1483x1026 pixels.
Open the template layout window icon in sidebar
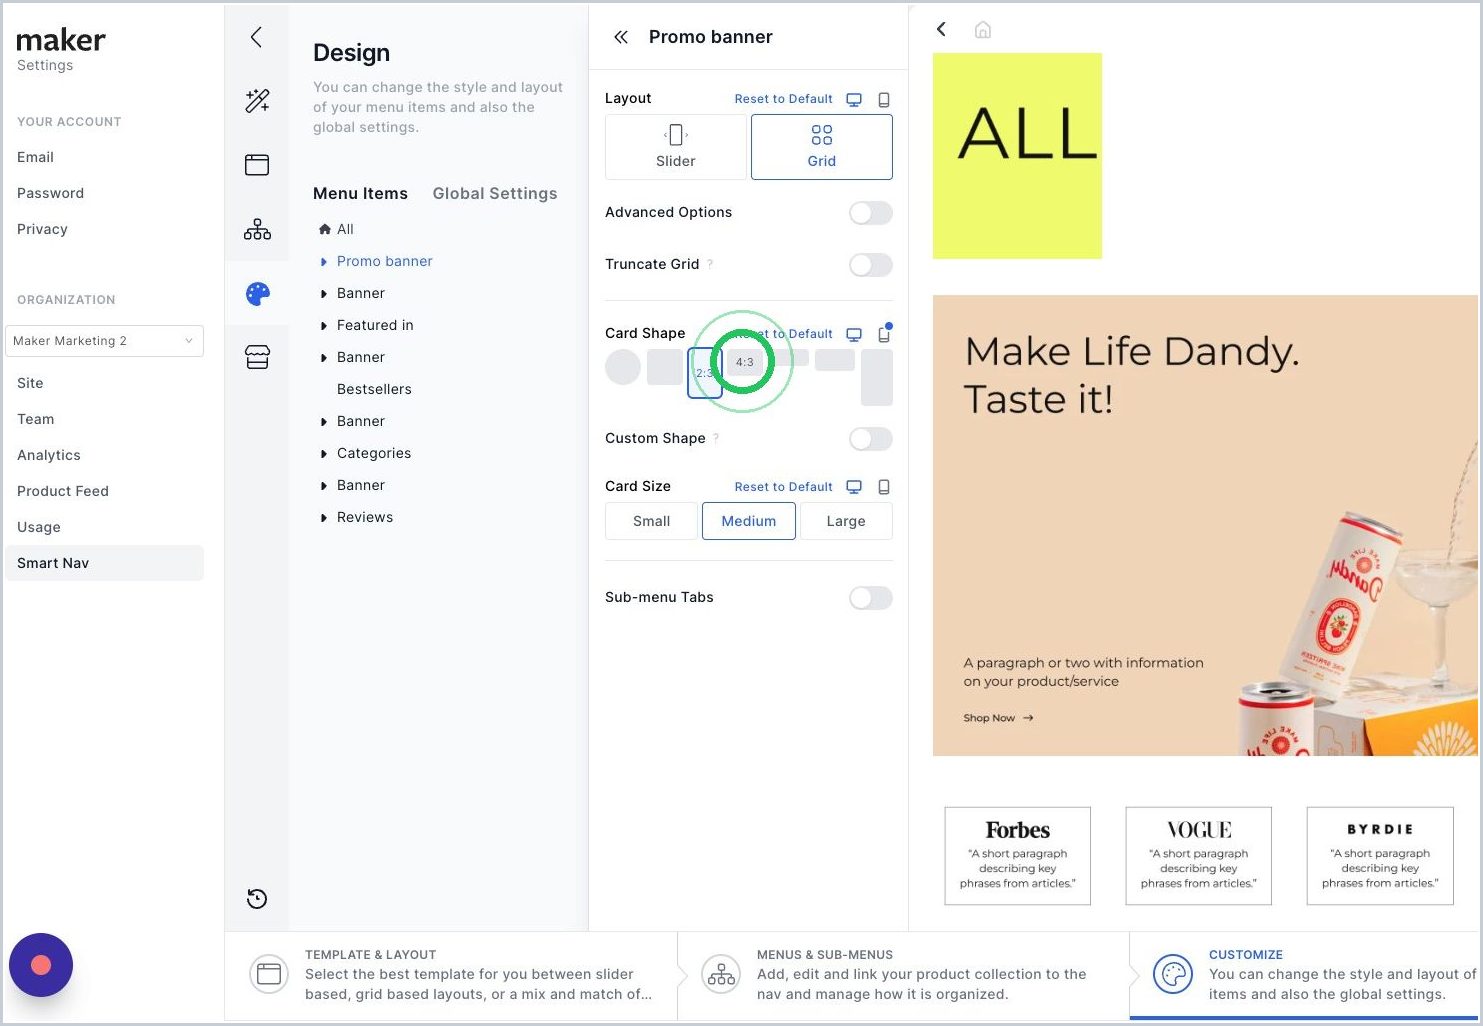click(x=257, y=165)
